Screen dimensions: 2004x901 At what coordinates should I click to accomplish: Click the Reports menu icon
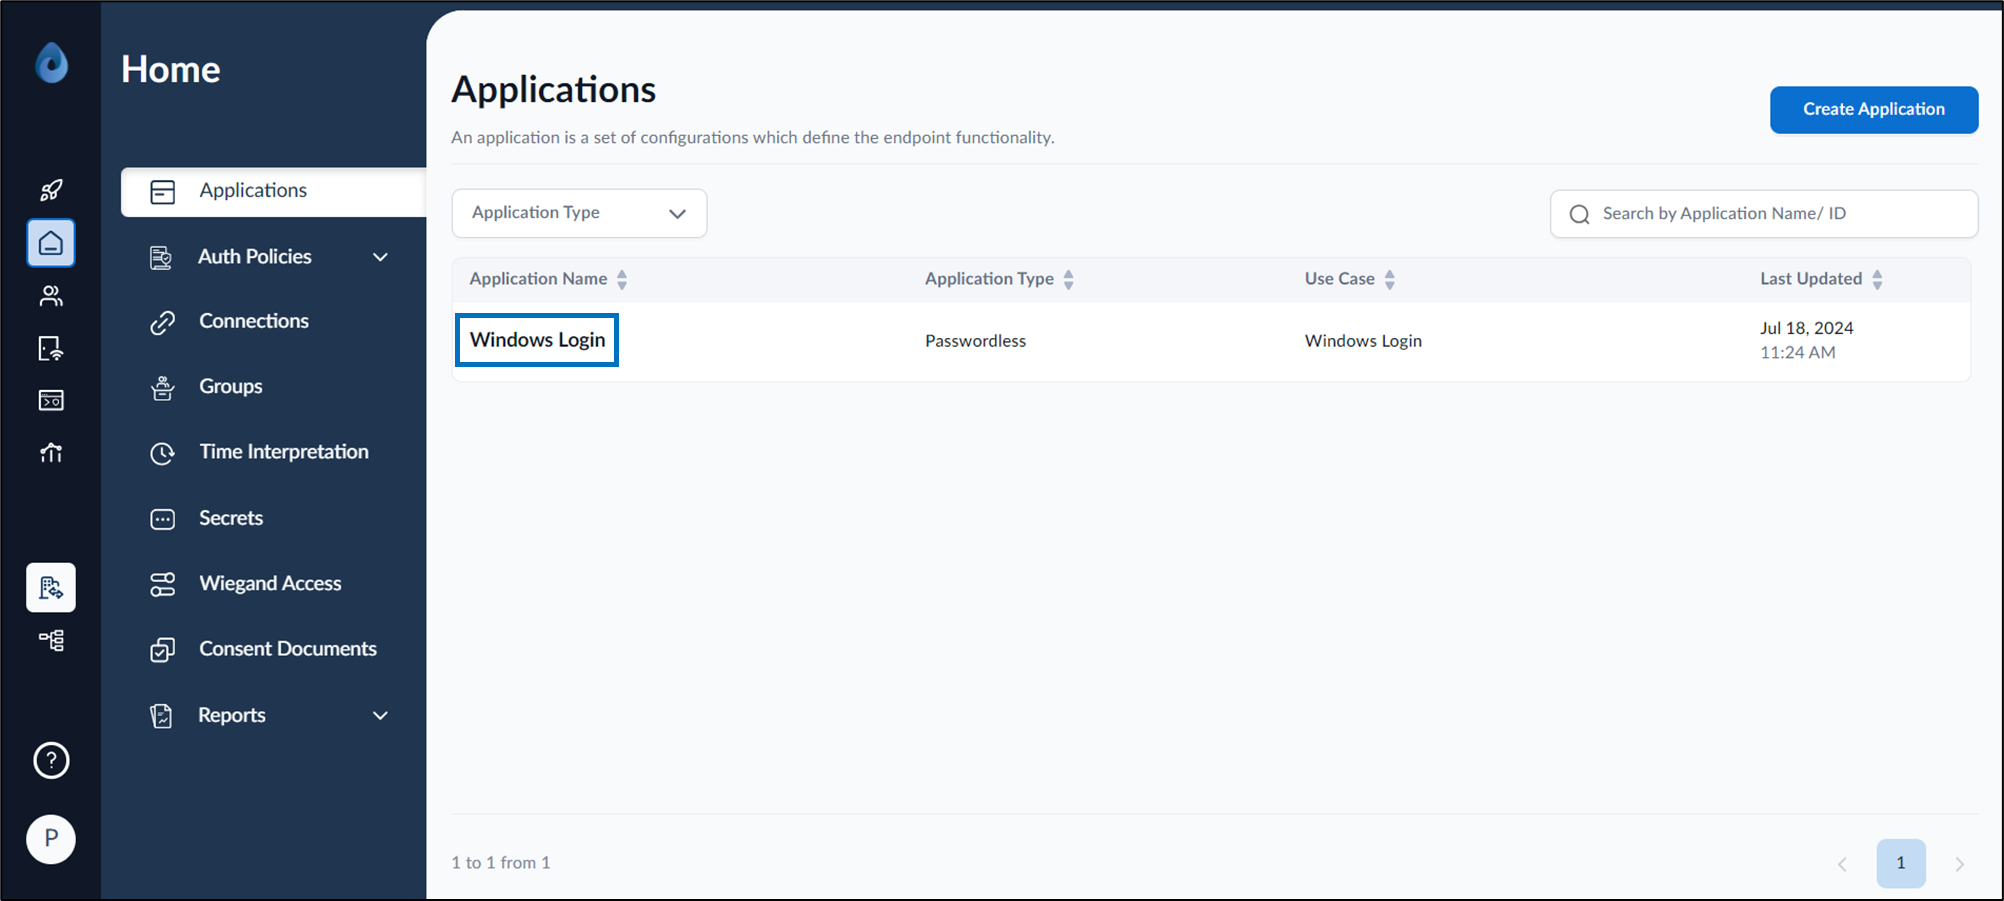161,716
